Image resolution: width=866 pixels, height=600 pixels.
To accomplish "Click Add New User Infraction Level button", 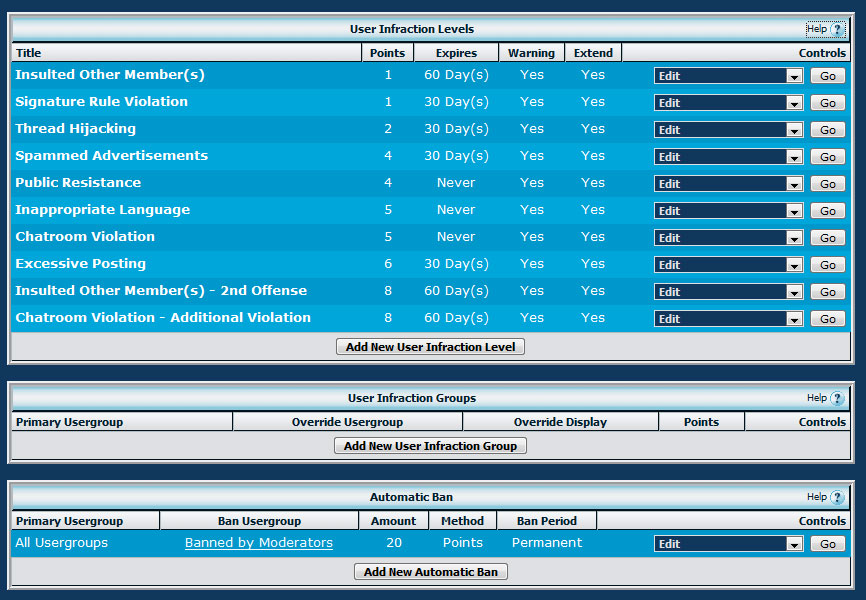I will coord(430,347).
